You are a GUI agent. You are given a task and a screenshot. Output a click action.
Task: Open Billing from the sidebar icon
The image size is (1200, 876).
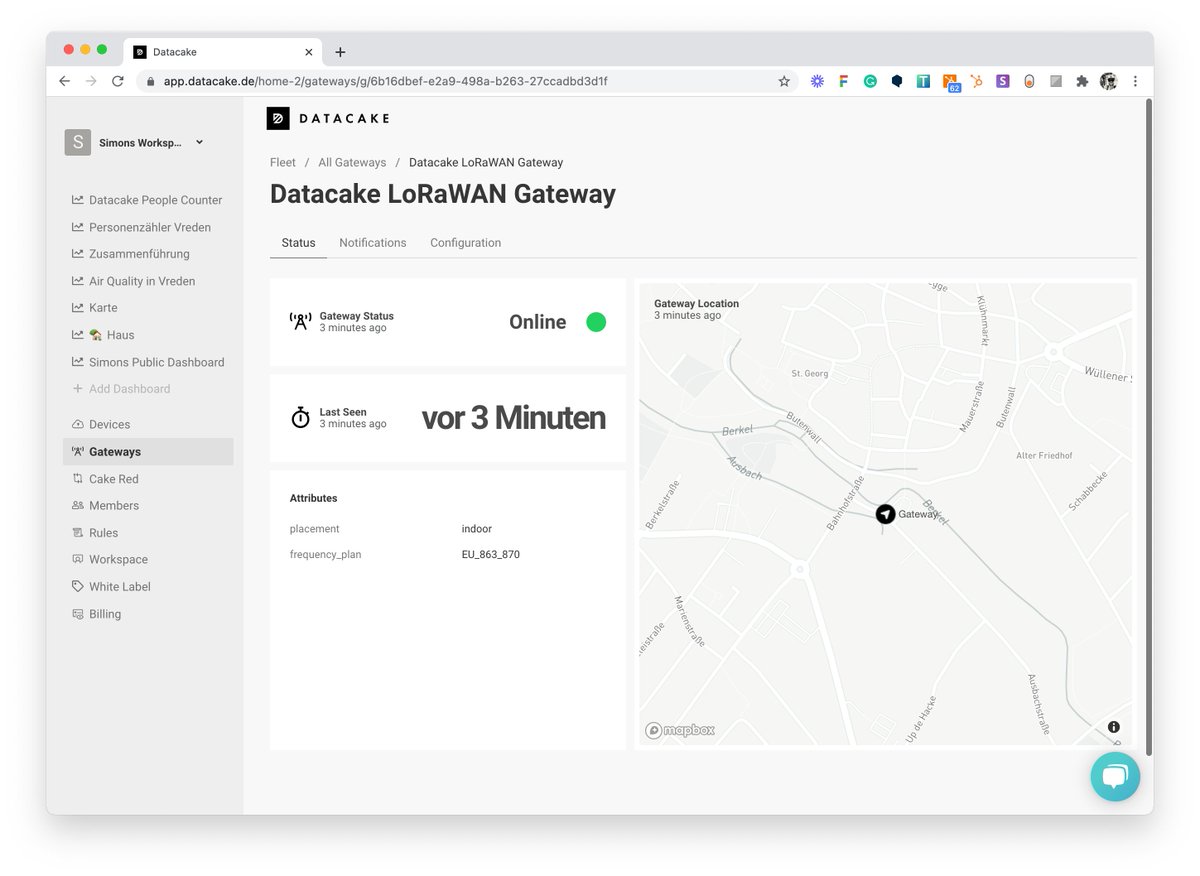point(78,613)
